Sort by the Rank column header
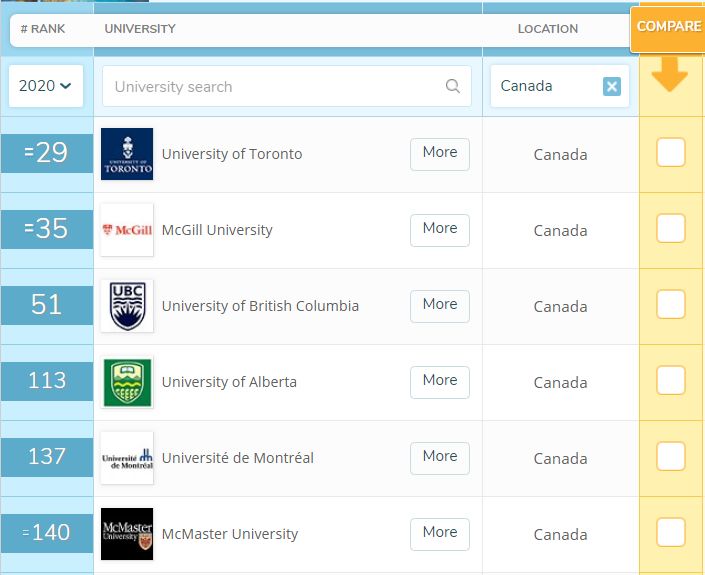Viewport: 705px width, 575px height. [x=42, y=29]
